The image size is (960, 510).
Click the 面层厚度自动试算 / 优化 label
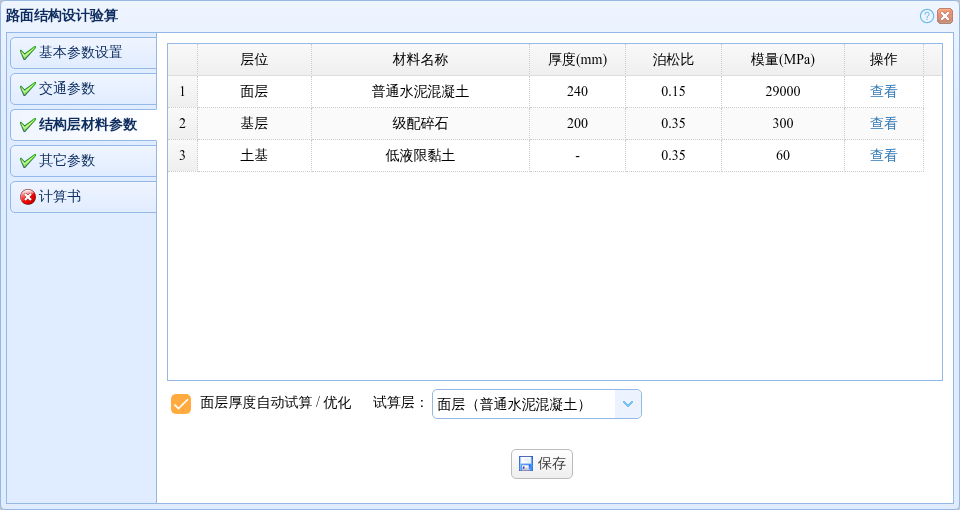click(276, 403)
